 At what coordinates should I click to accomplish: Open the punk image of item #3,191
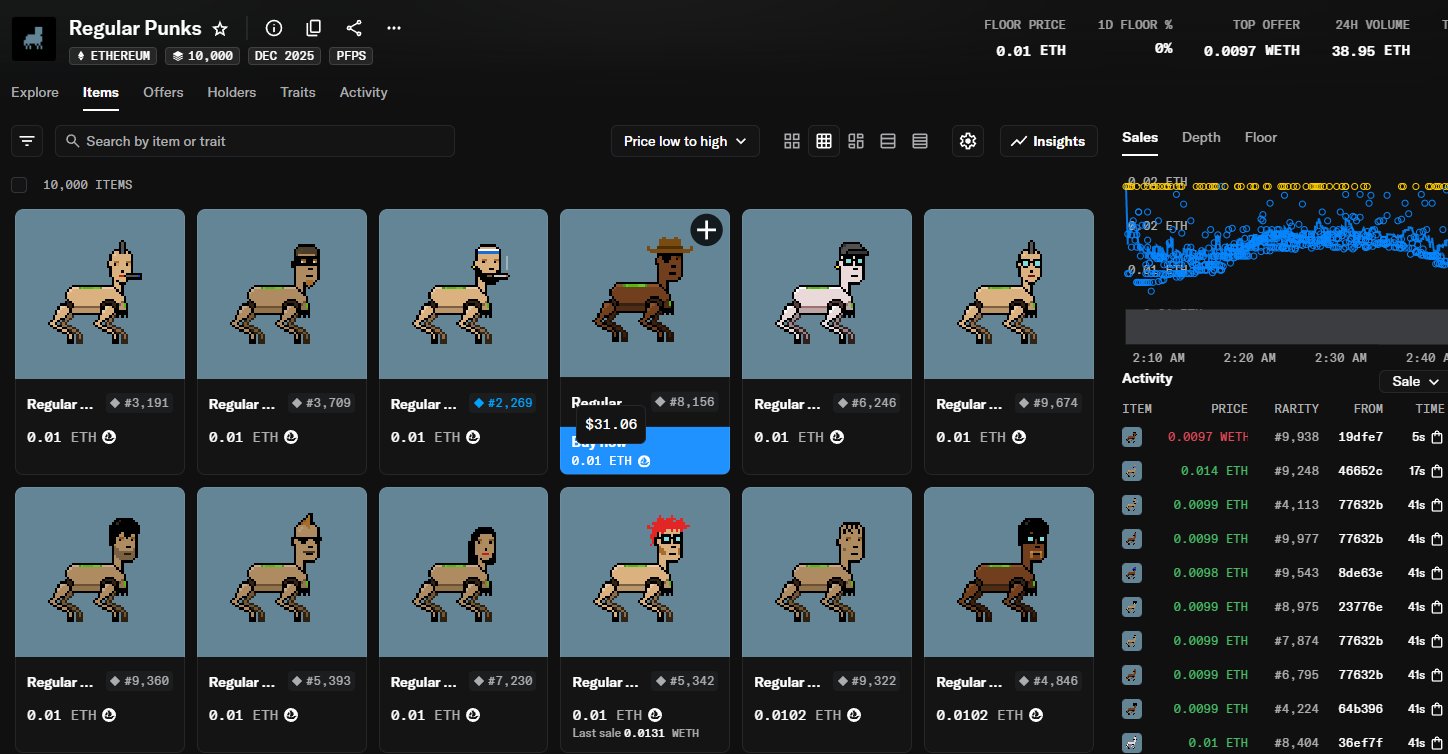pyautogui.click(x=100, y=294)
